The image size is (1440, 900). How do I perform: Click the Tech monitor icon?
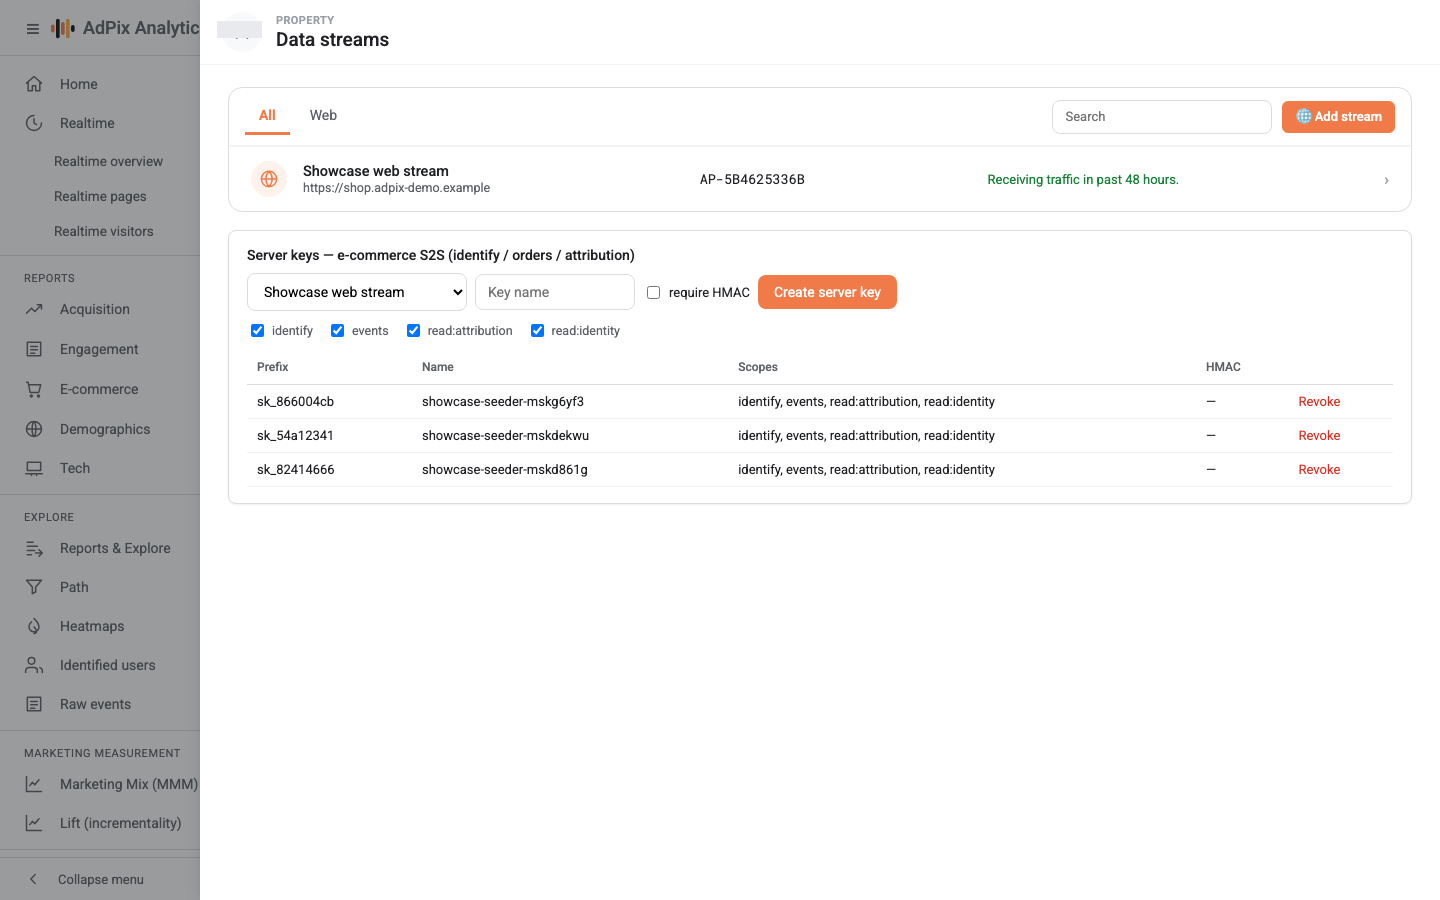[34, 468]
